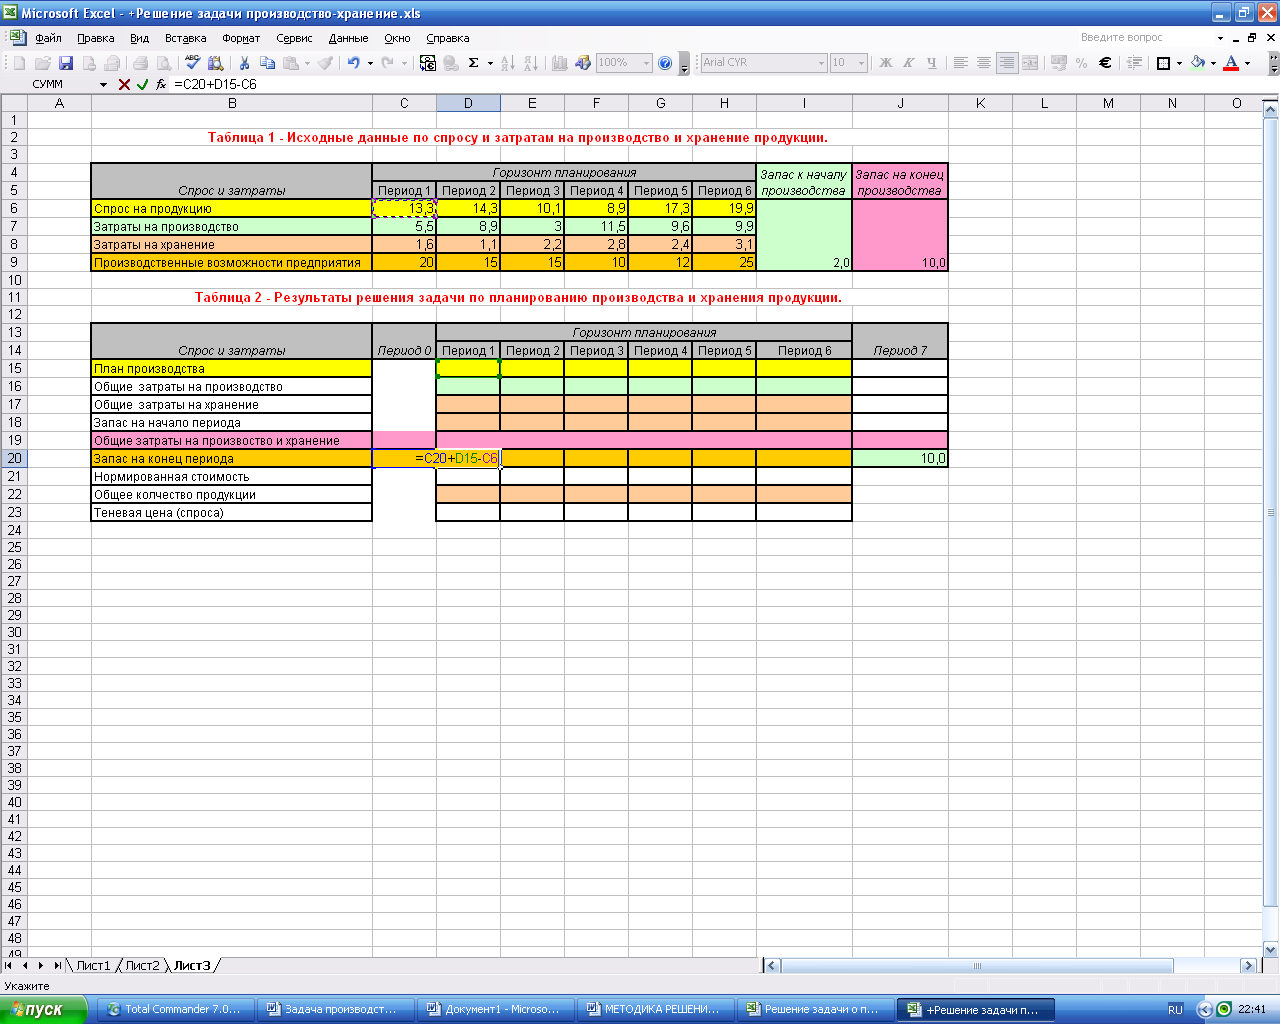Image resolution: width=1280 pixels, height=1024 pixels.
Task: Open Print Preview from the toolbar
Action: point(163,63)
